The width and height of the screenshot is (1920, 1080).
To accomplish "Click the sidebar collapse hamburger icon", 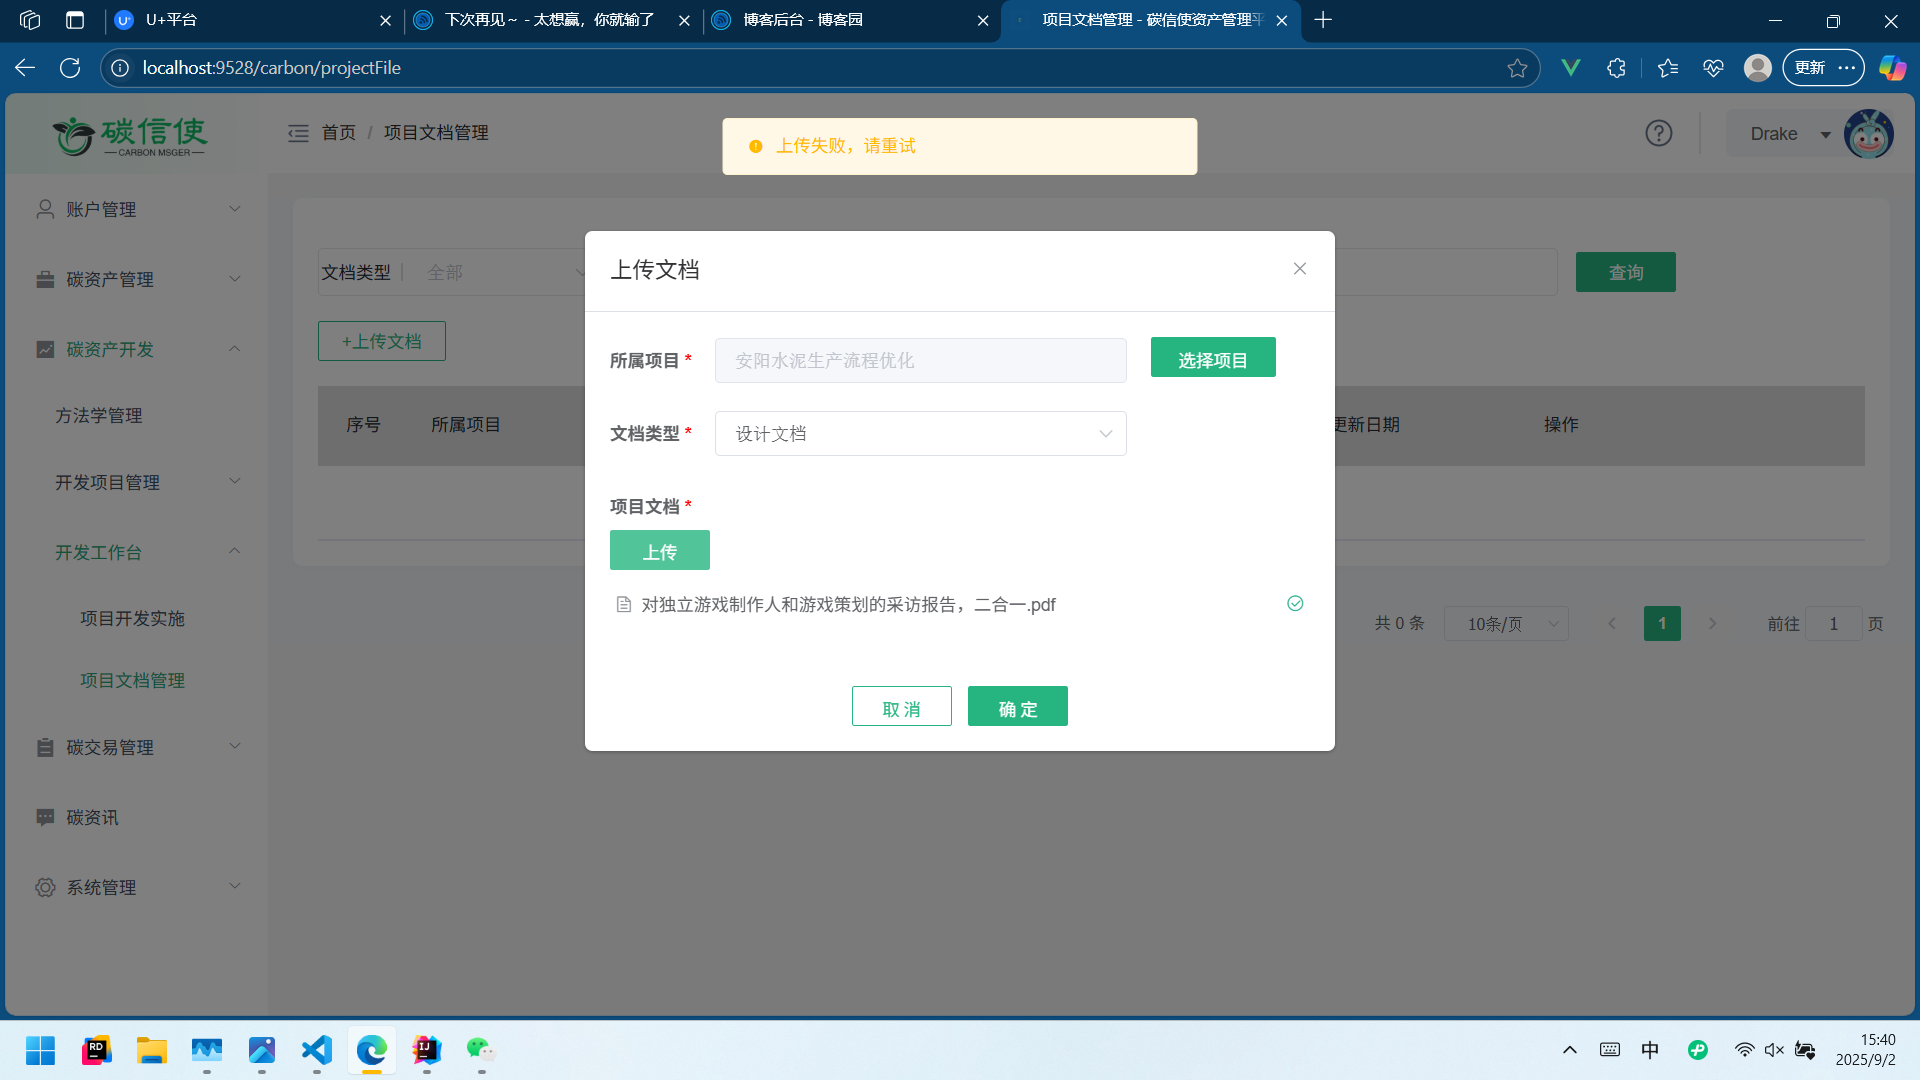I will (x=298, y=133).
